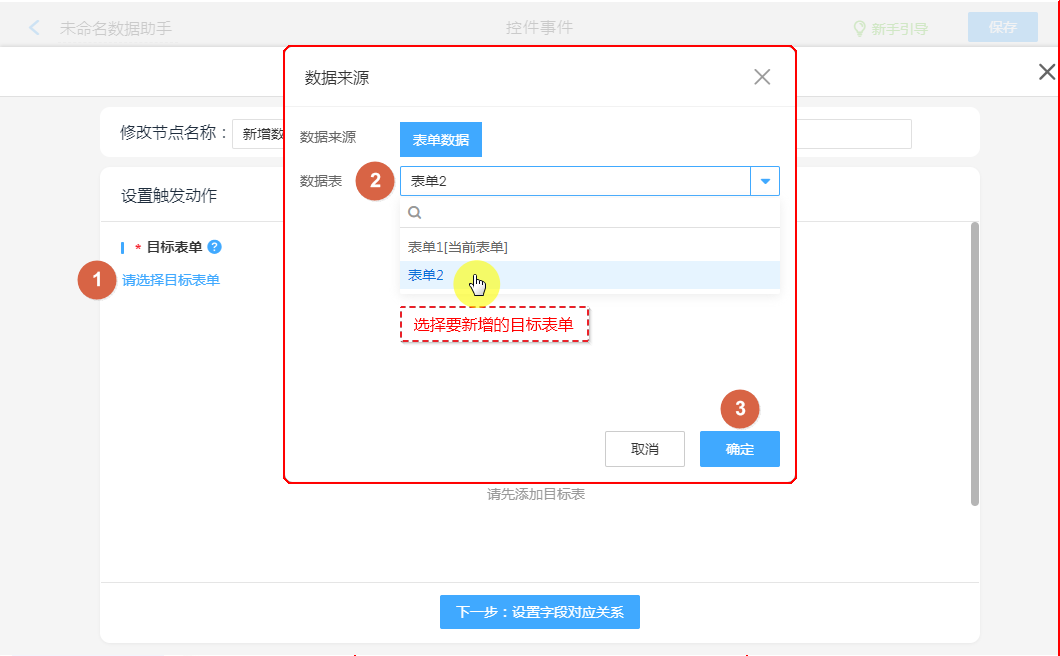Confirm with the 确定 button
The width and height of the screenshot is (1060, 656).
(x=739, y=449)
